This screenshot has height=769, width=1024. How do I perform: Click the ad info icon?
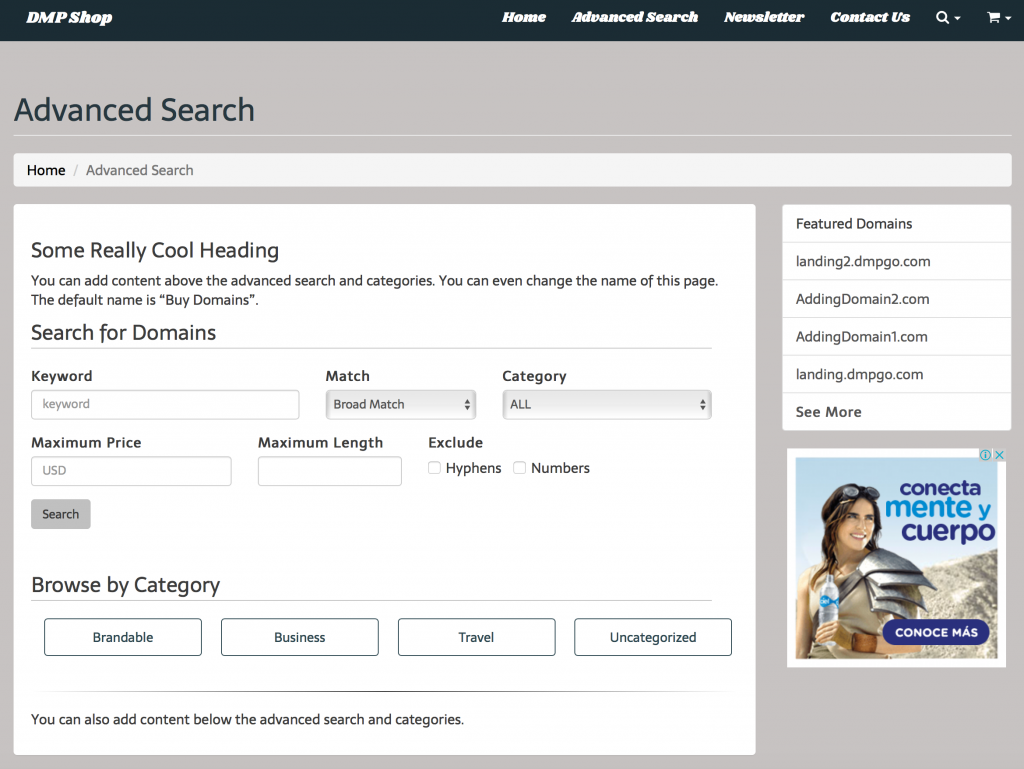coord(986,455)
